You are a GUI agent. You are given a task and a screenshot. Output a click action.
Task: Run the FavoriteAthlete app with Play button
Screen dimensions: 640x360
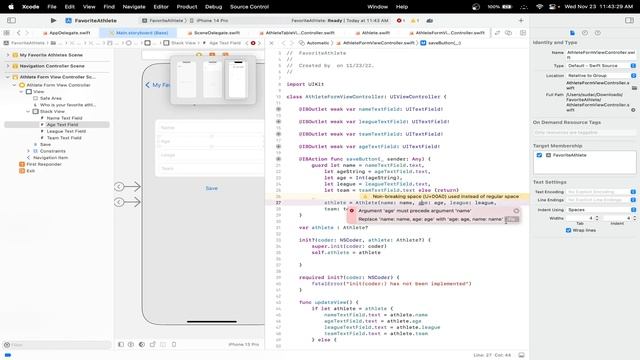(53, 20)
